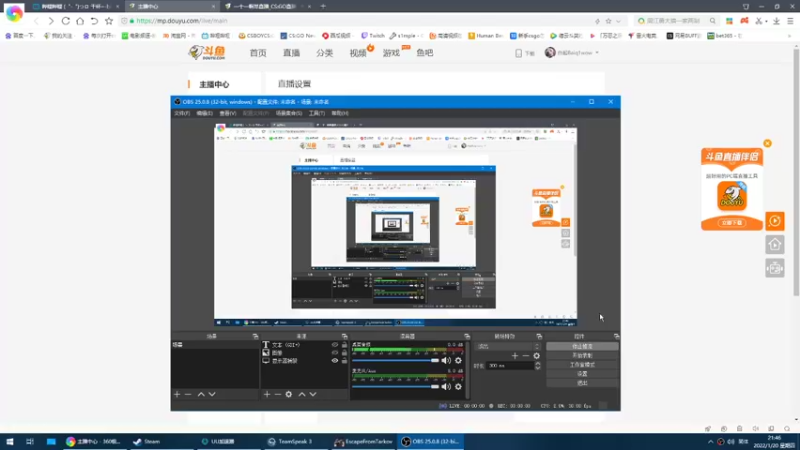Move scene down in OBS Scenes panel
800x450 pixels.
click(x=212, y=394)
